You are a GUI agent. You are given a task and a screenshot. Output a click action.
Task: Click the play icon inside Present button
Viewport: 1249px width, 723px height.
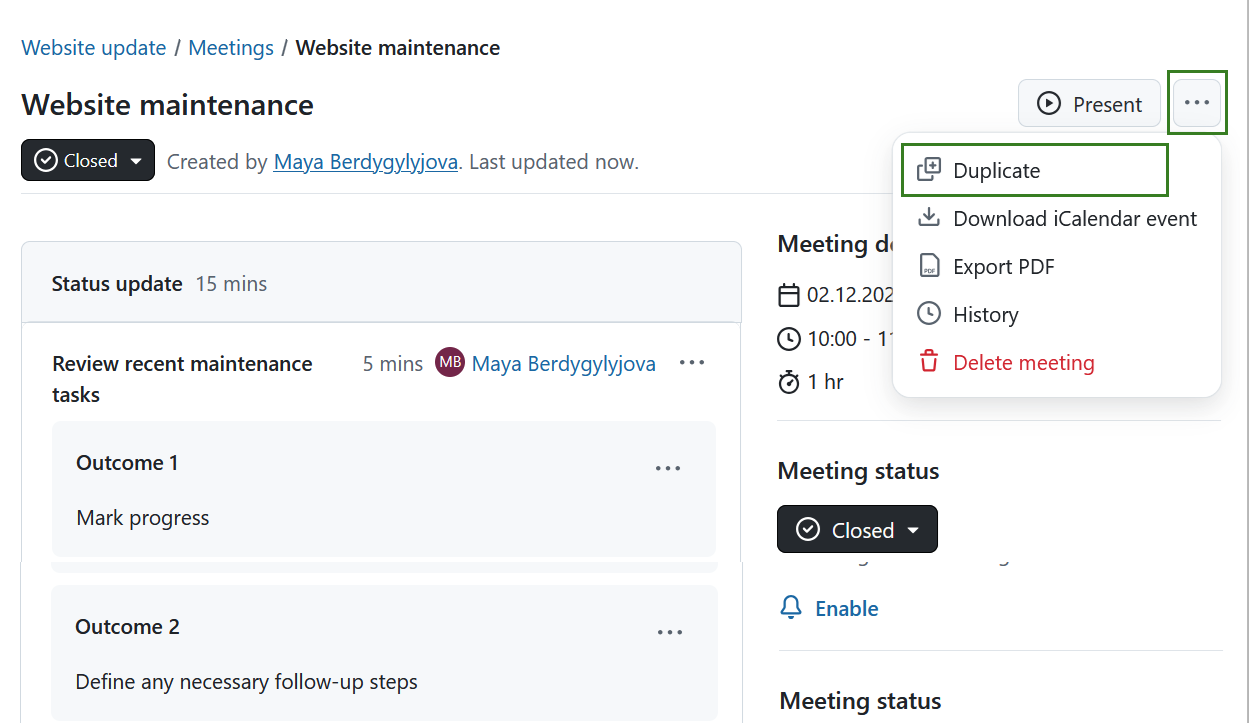tap(1049, 103)
